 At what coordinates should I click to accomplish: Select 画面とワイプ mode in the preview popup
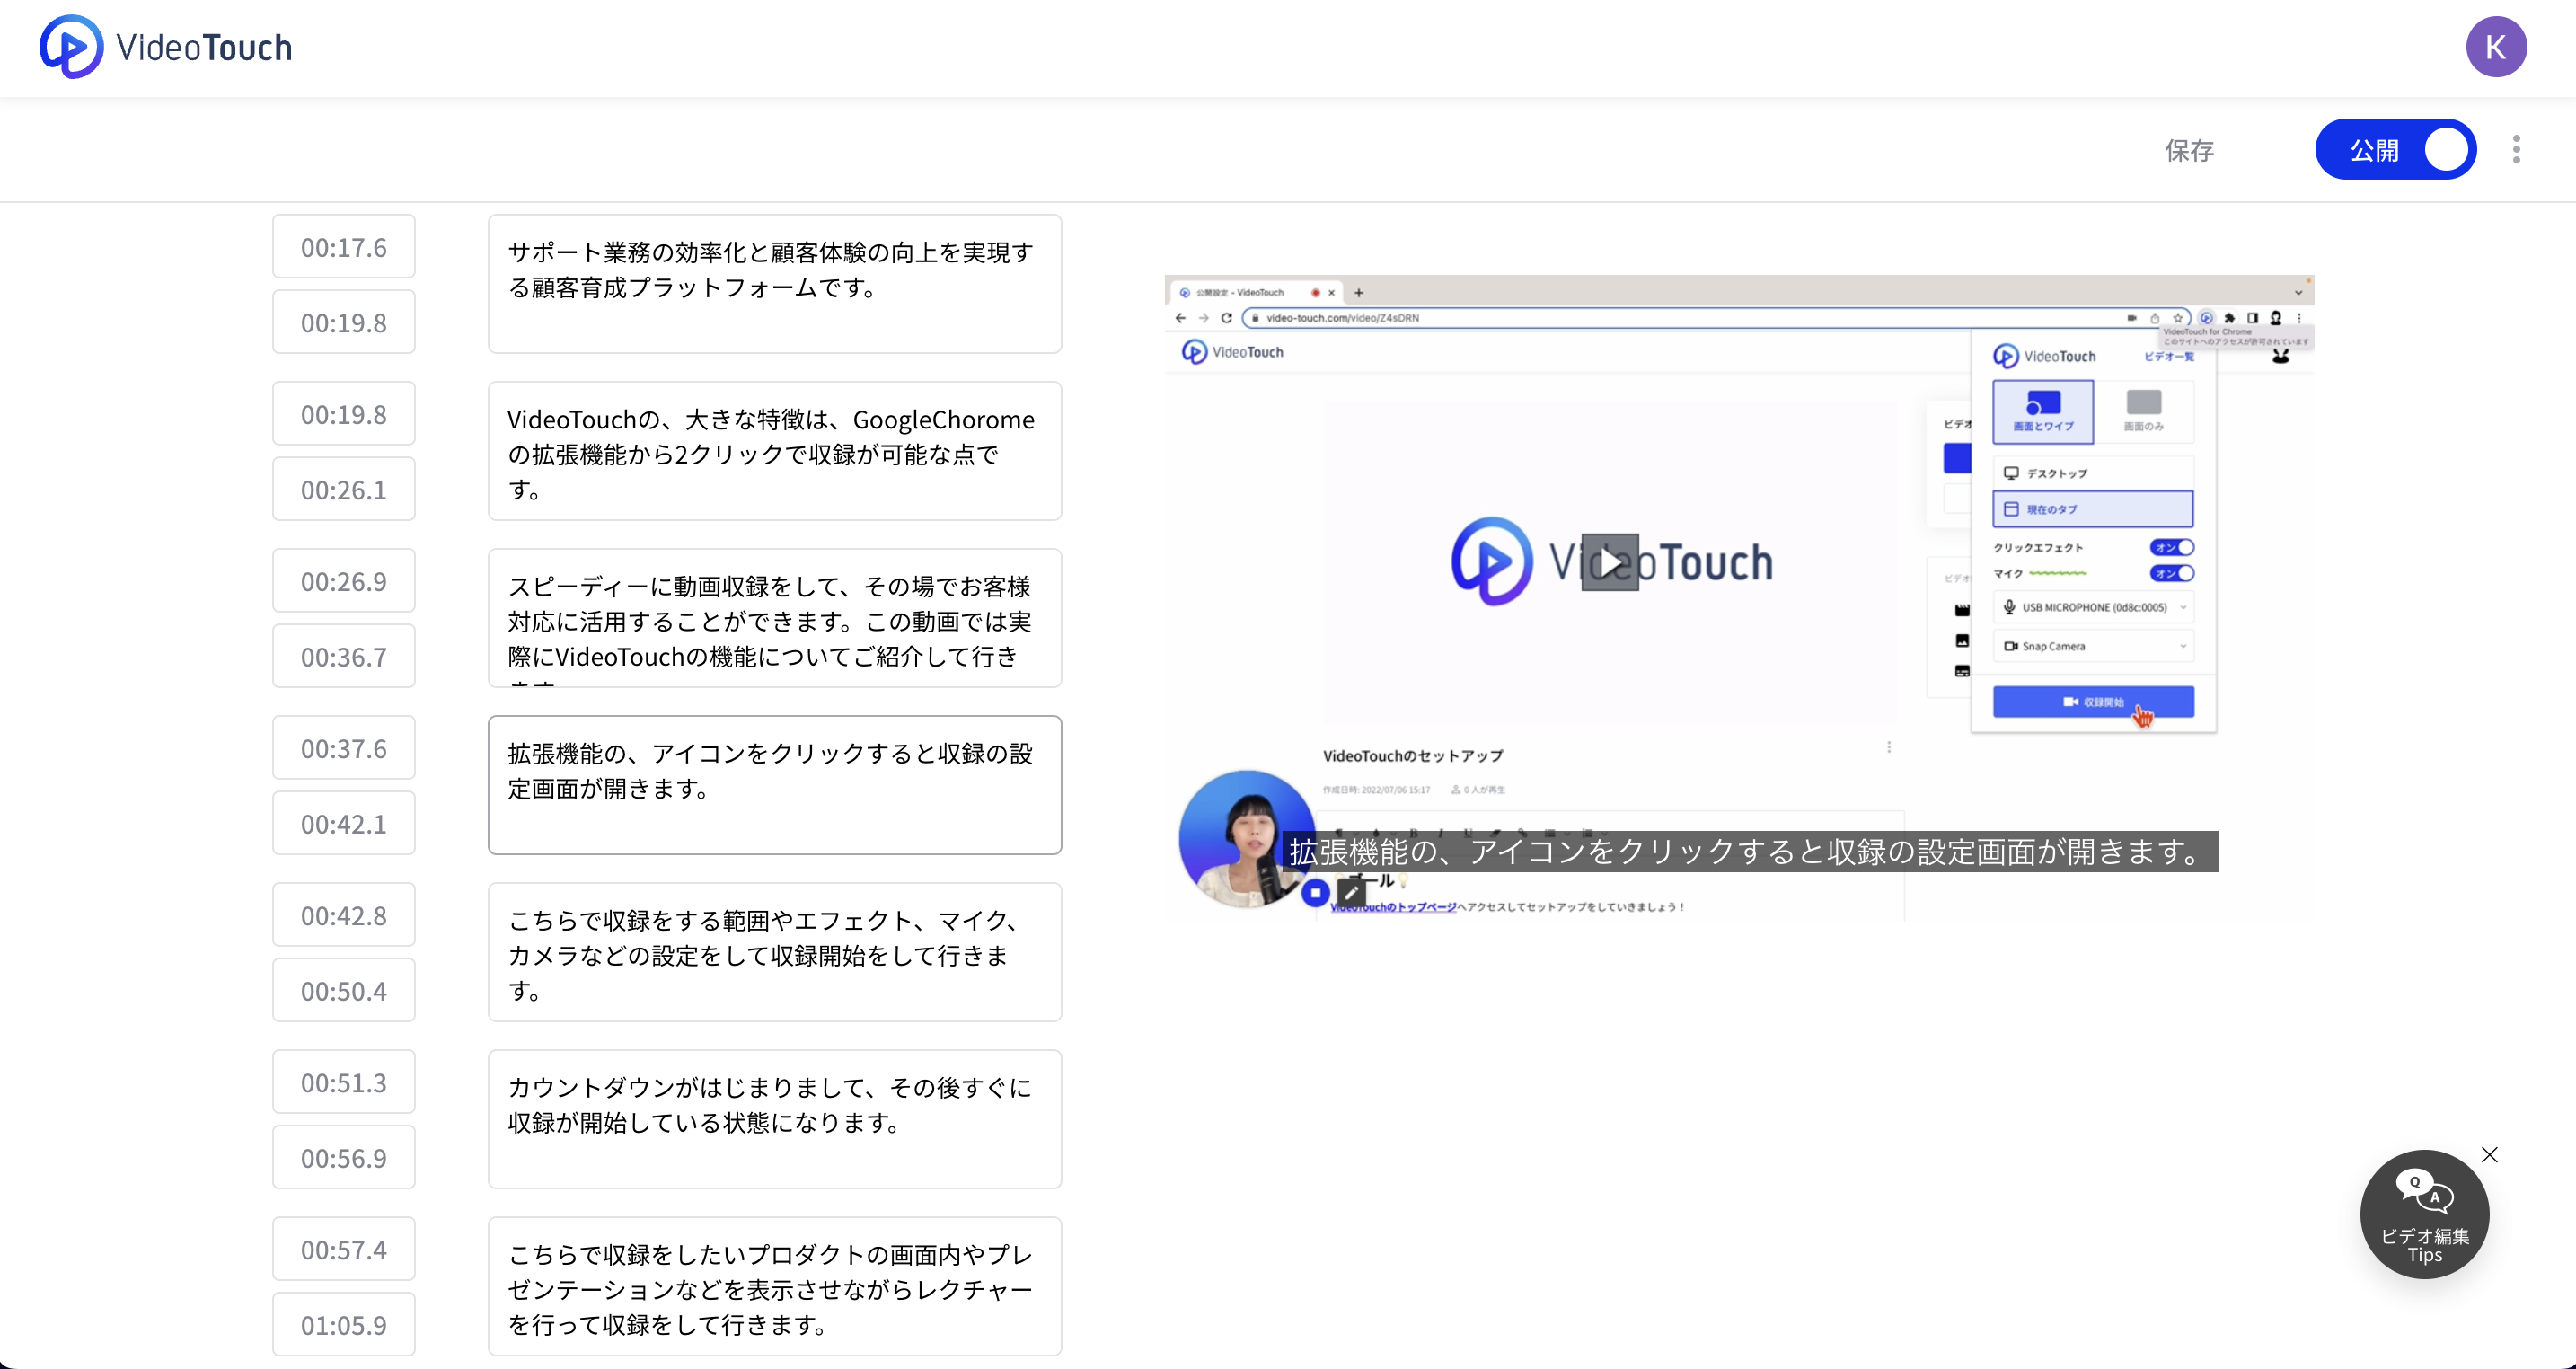[x=2042, y=411]
